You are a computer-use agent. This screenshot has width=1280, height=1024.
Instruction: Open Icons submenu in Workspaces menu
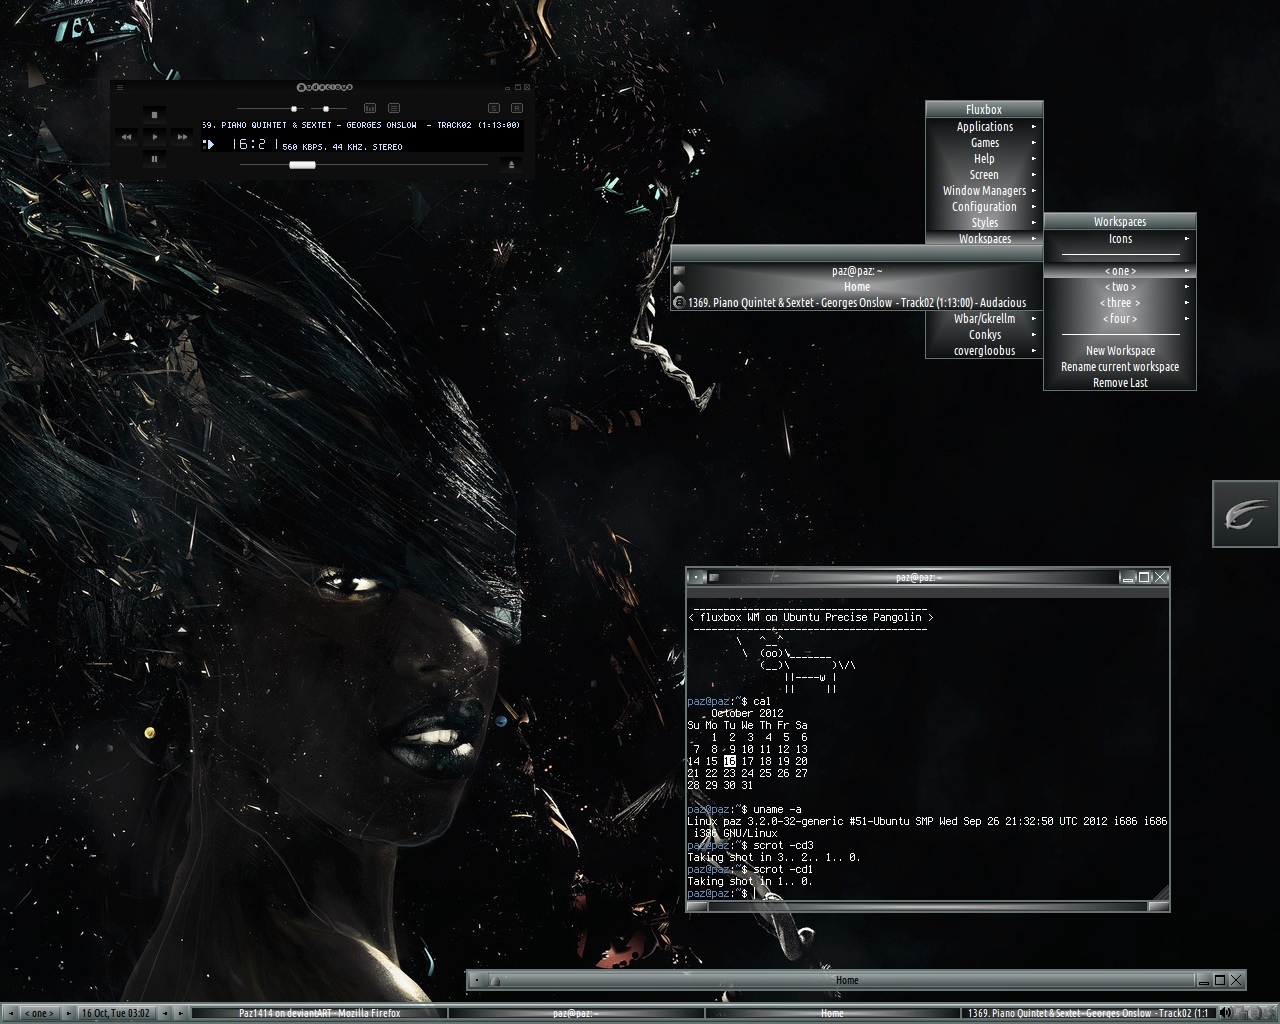click(1120, 239)
